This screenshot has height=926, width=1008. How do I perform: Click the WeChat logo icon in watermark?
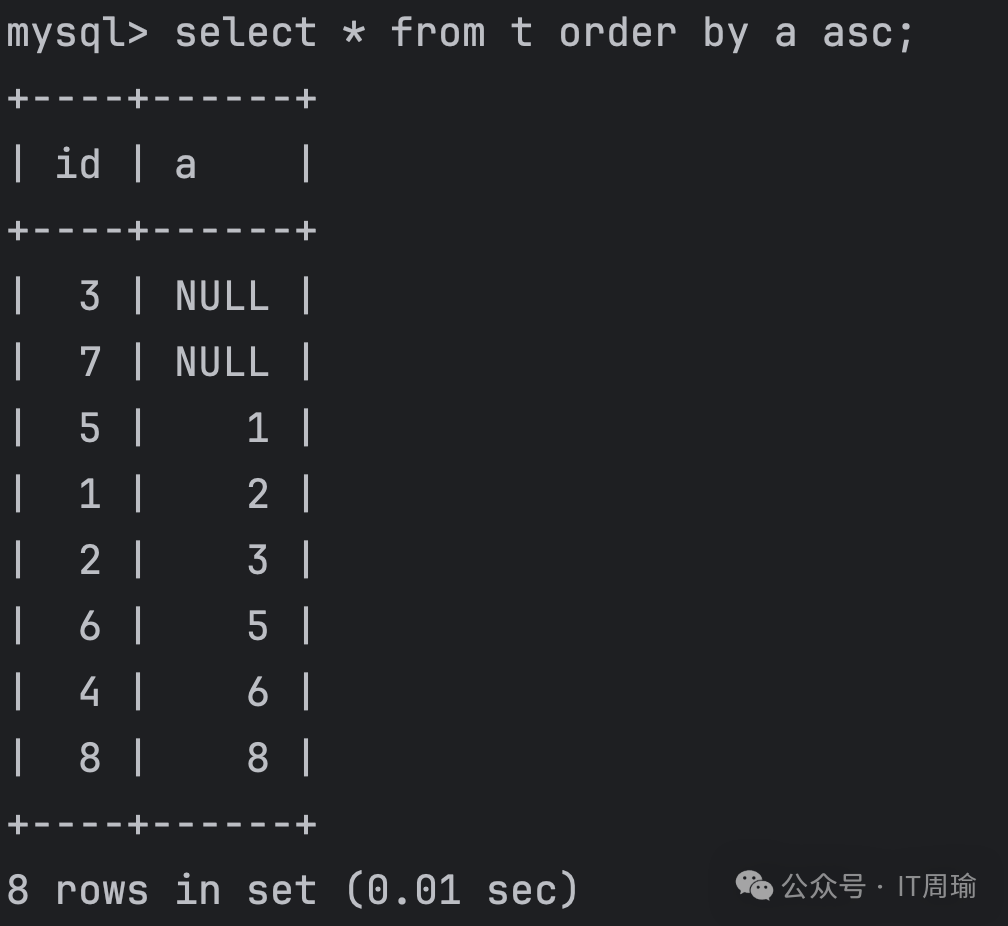point(753,886)
